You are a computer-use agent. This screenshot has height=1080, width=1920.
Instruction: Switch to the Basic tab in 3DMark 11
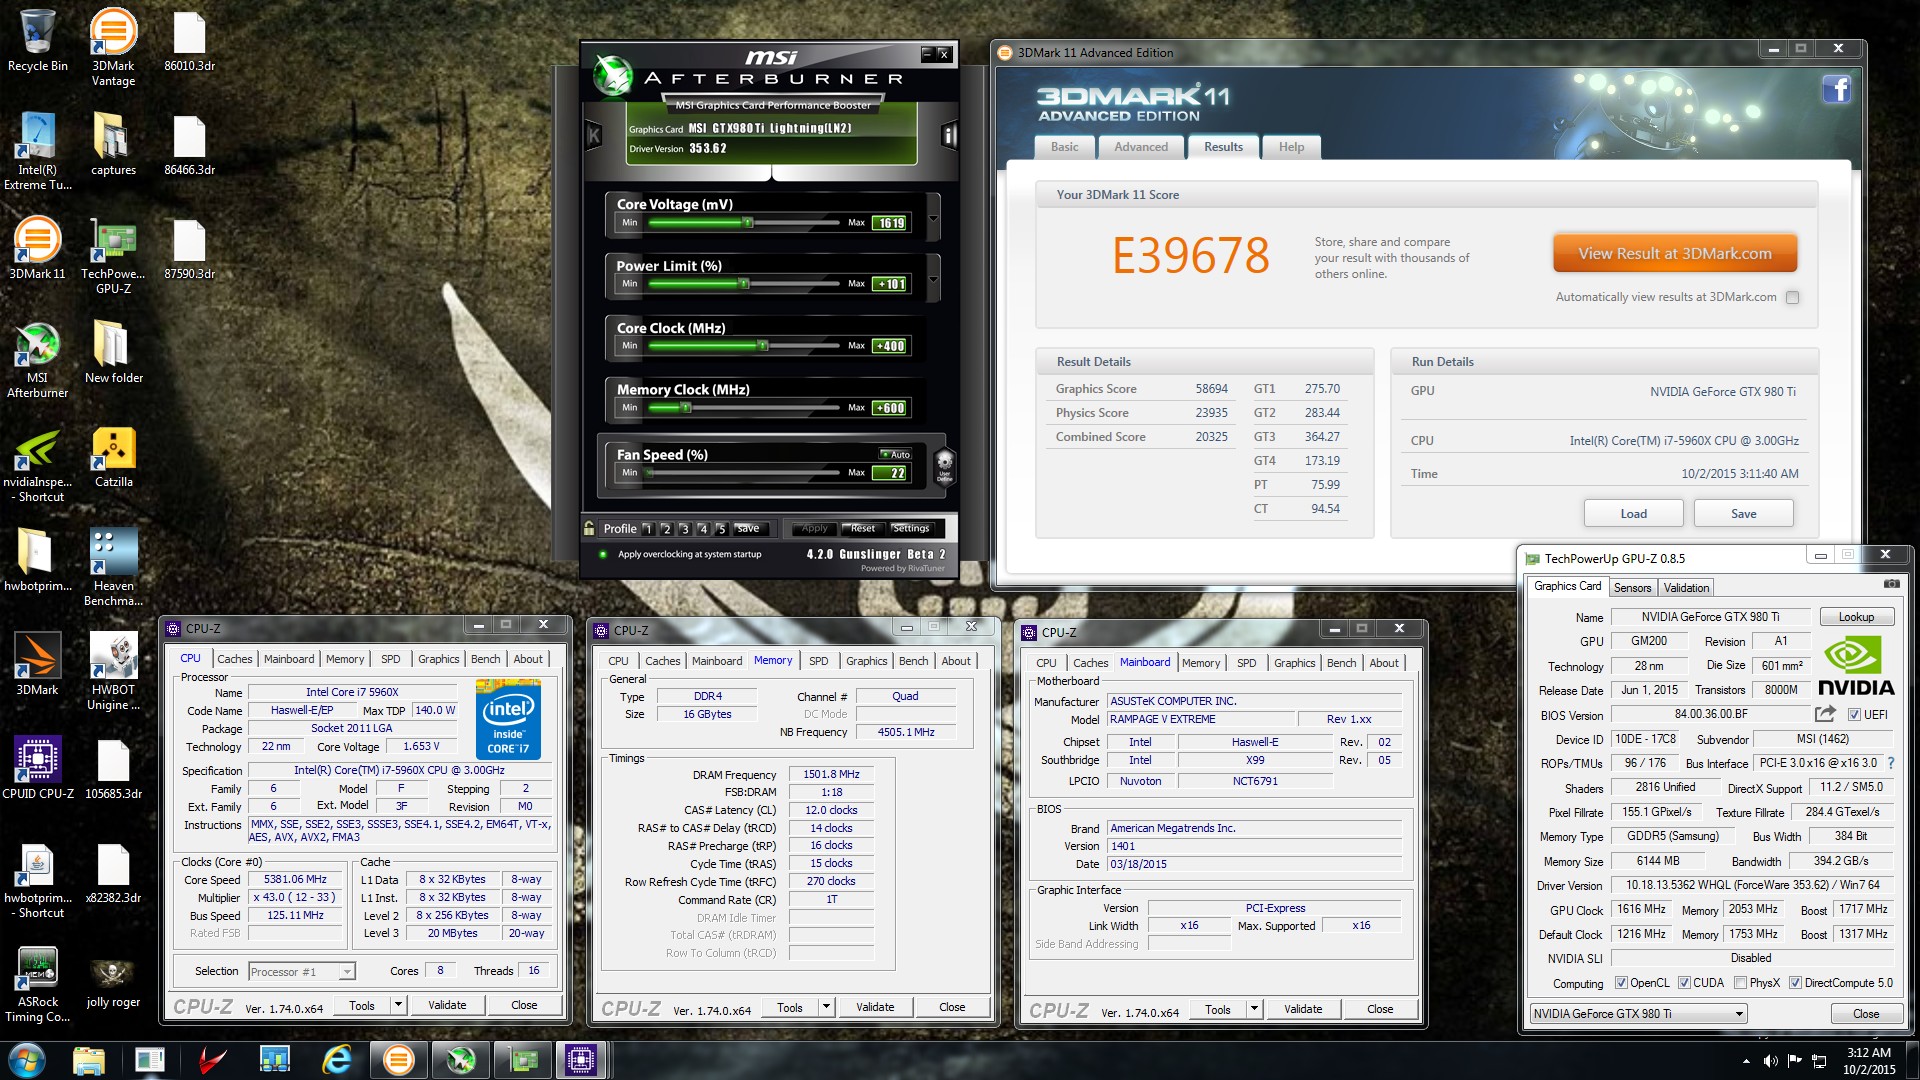(1064, 147)
